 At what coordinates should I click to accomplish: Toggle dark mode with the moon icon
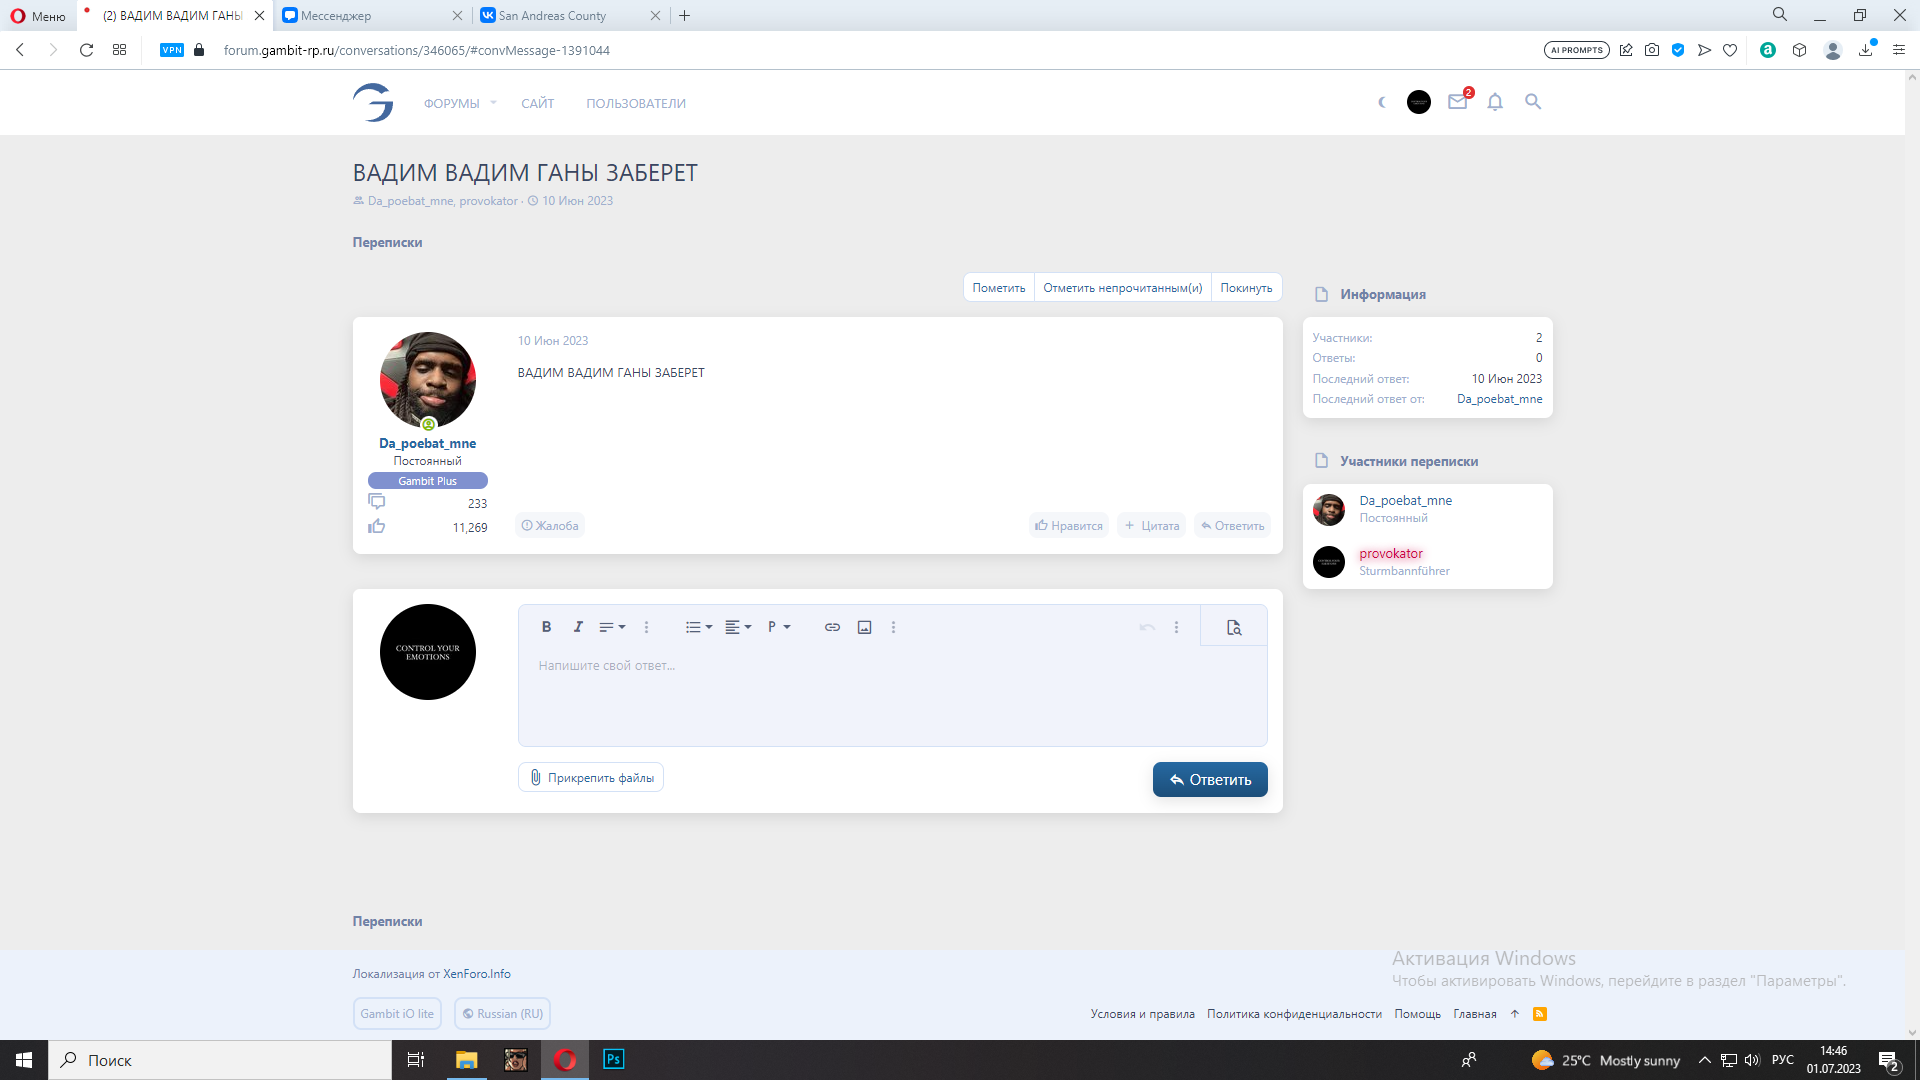pos(1382,102)
